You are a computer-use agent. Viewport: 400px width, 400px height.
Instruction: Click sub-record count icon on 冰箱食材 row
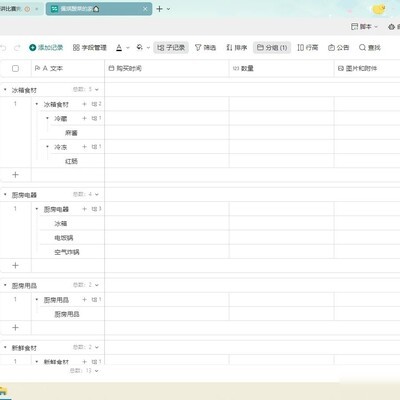(96, 104)
